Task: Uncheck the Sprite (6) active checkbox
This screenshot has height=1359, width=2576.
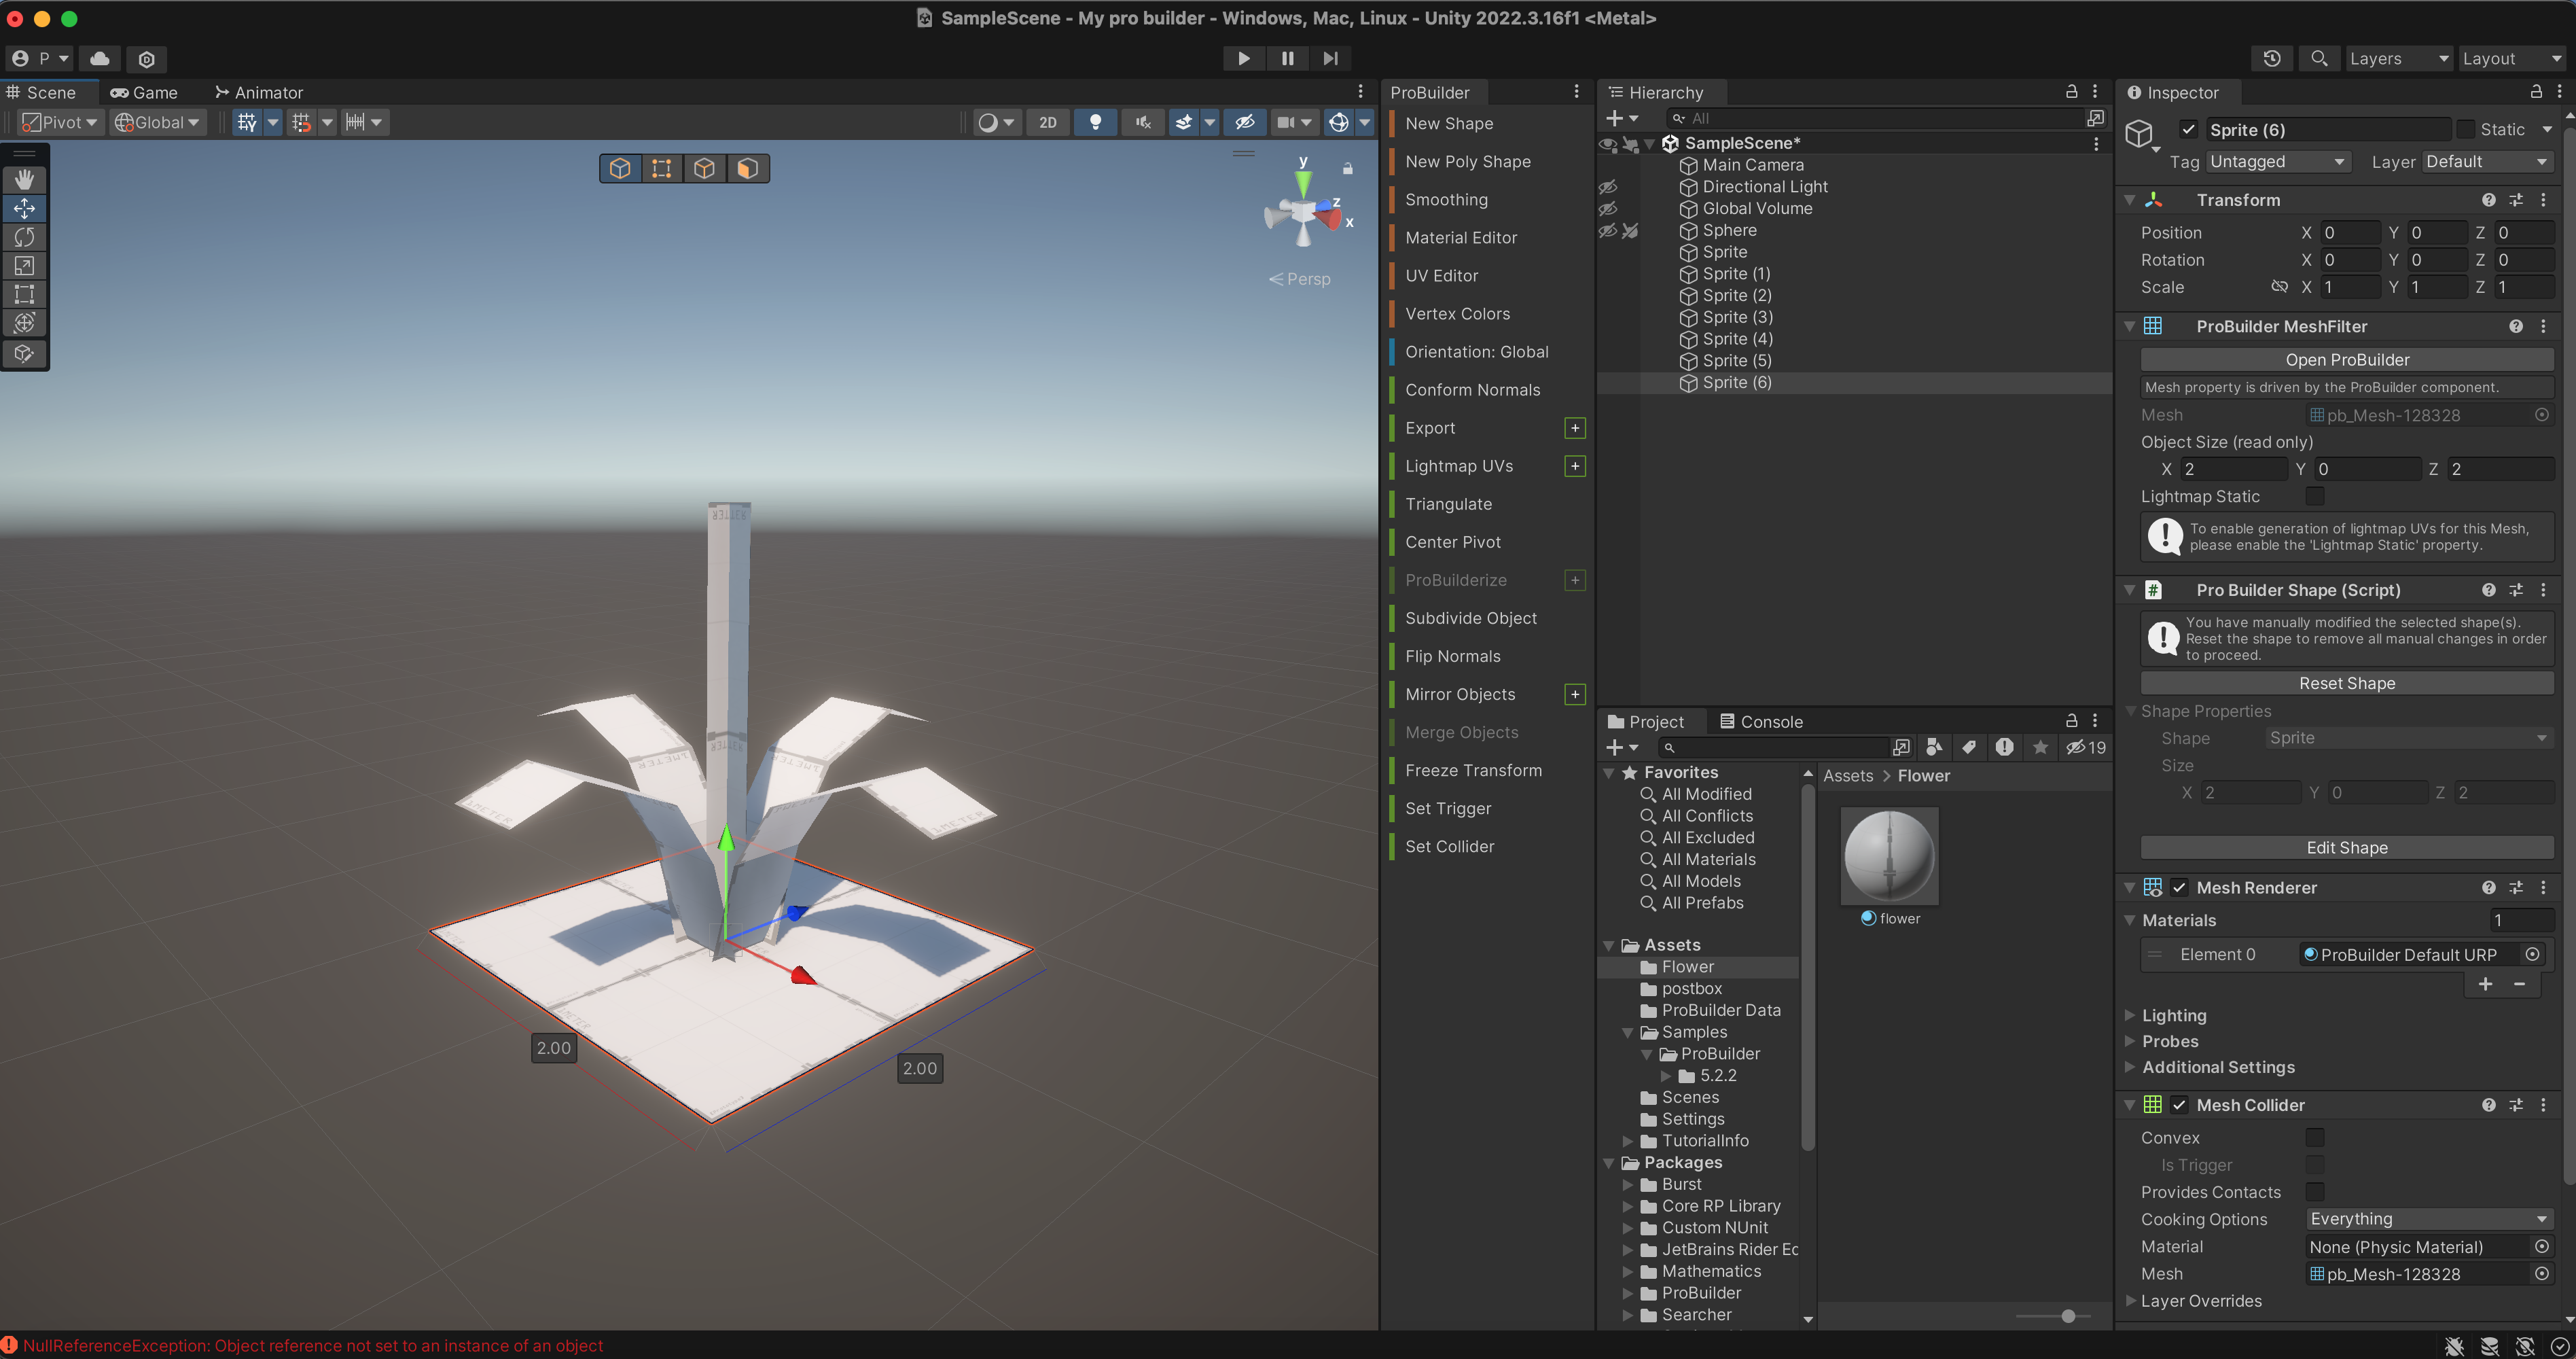Action: click(2189, 130)
